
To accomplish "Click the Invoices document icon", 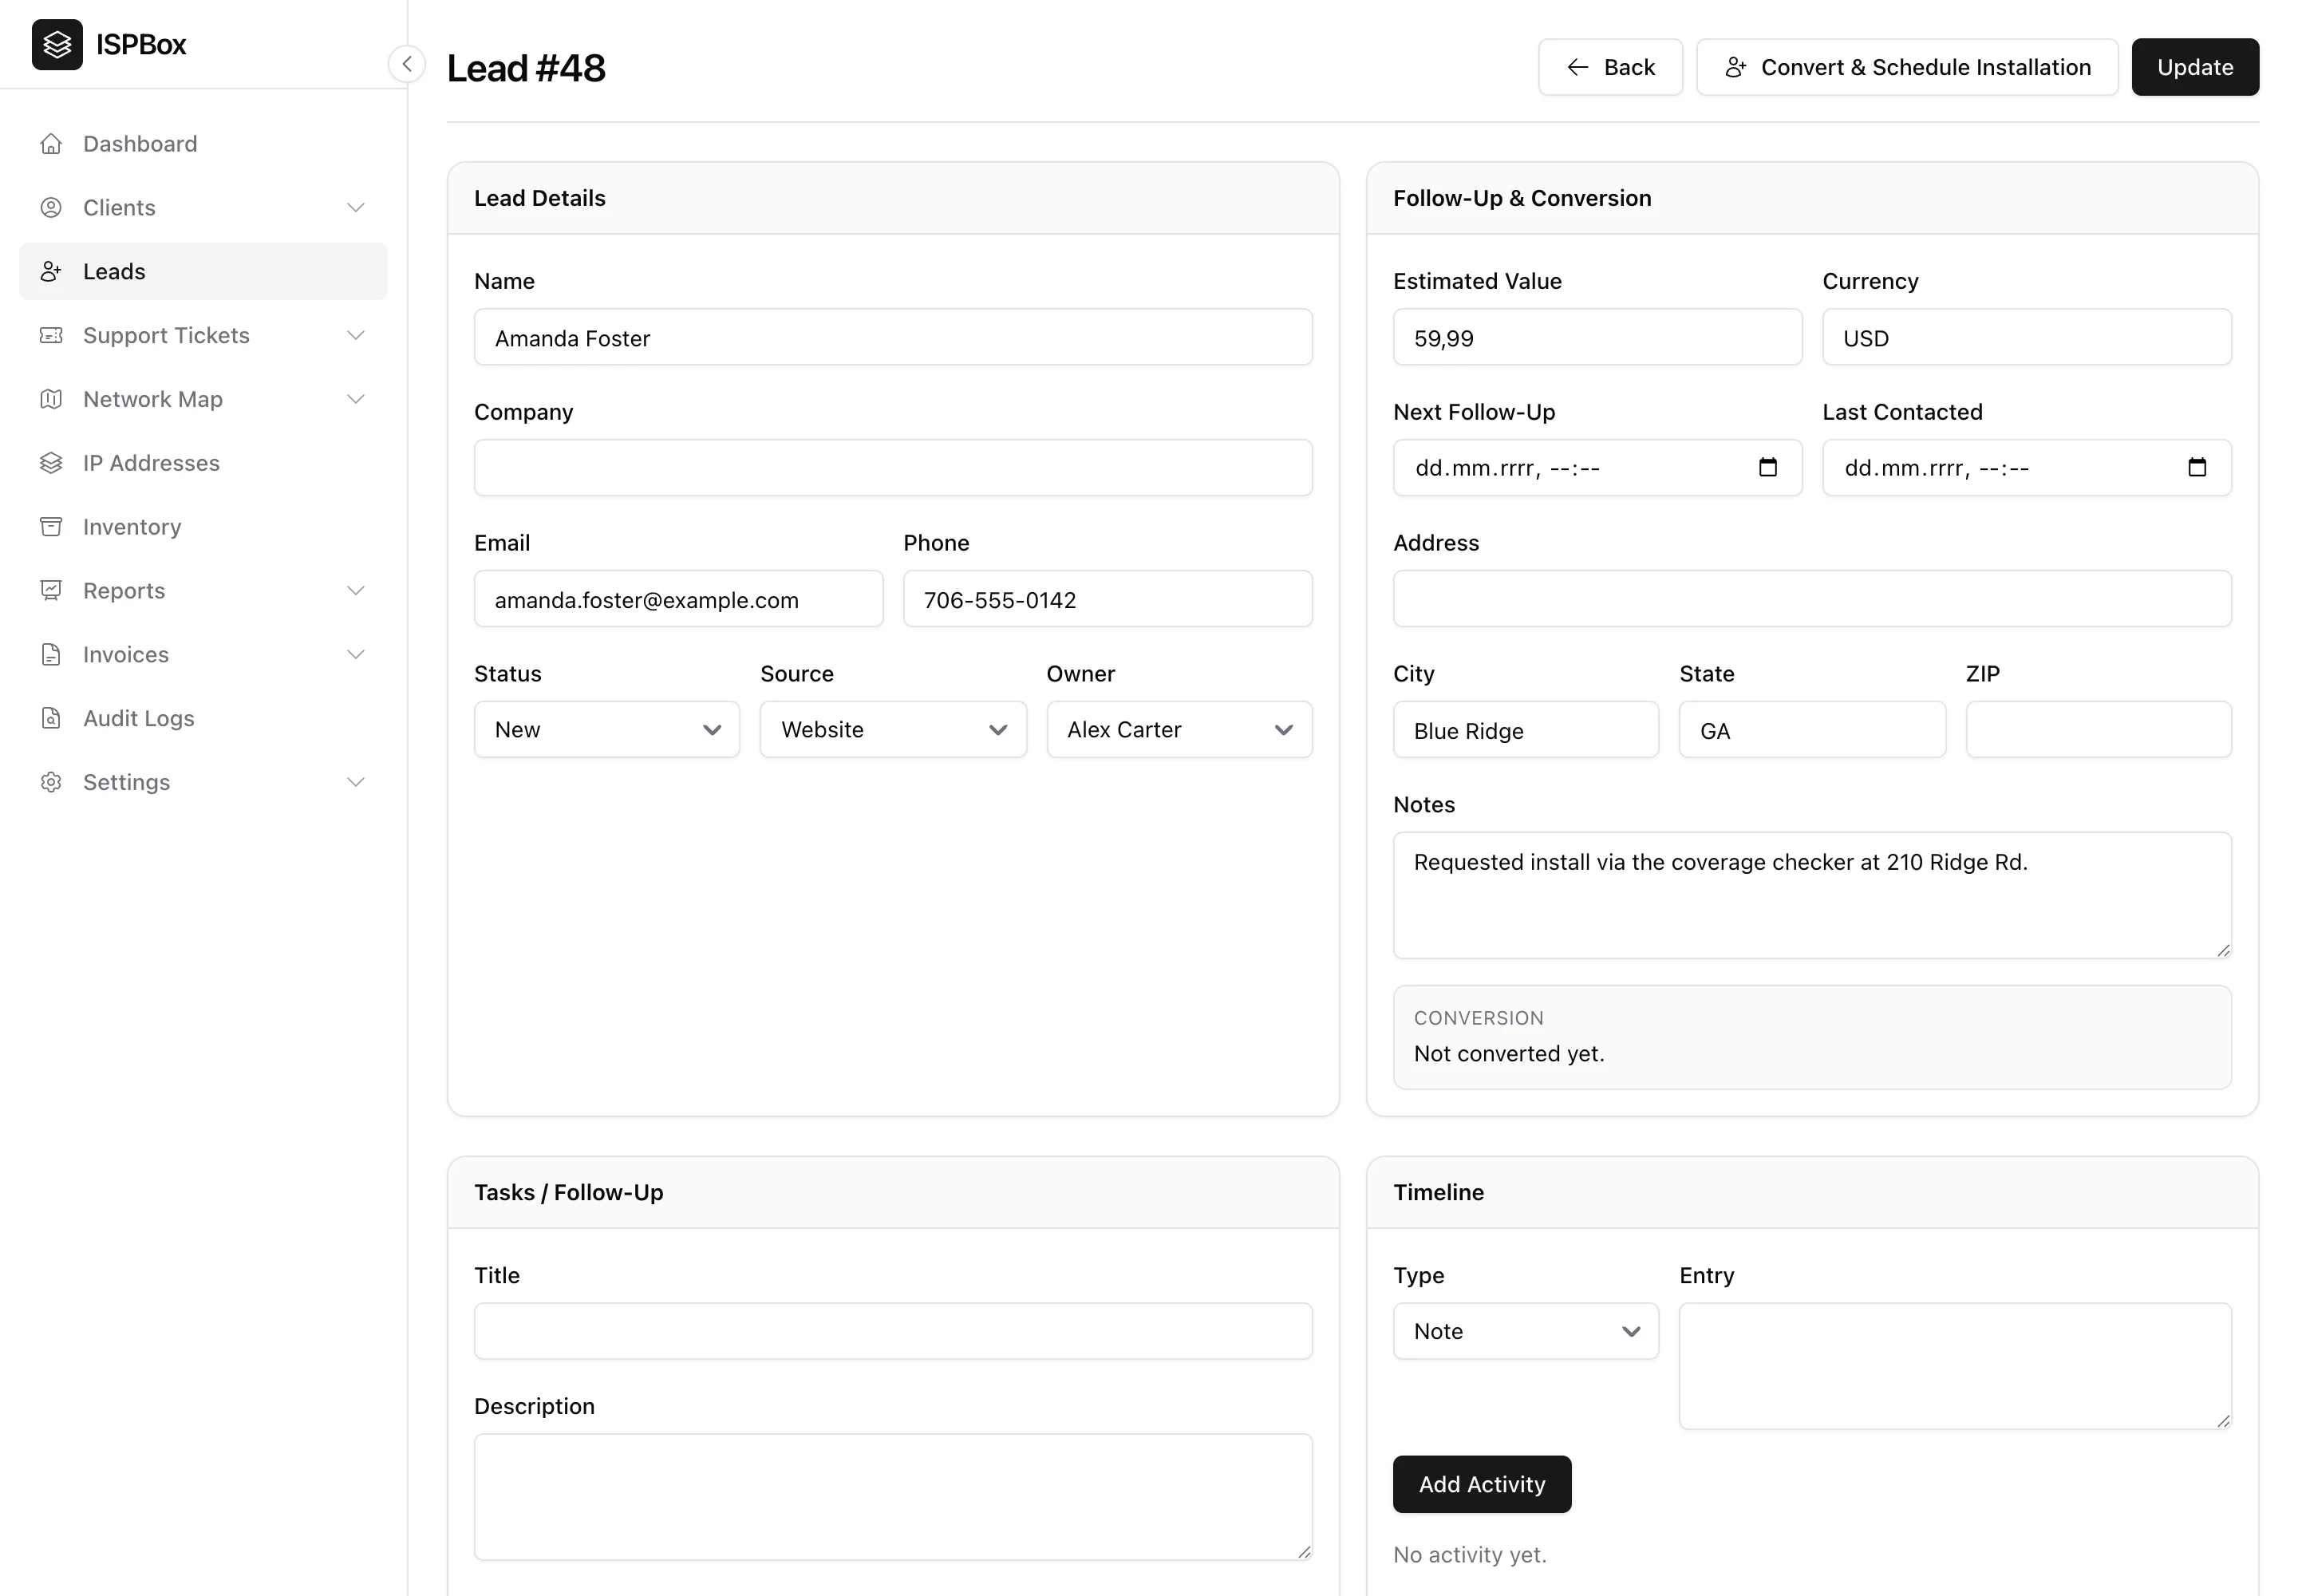I will pos(51,655).
